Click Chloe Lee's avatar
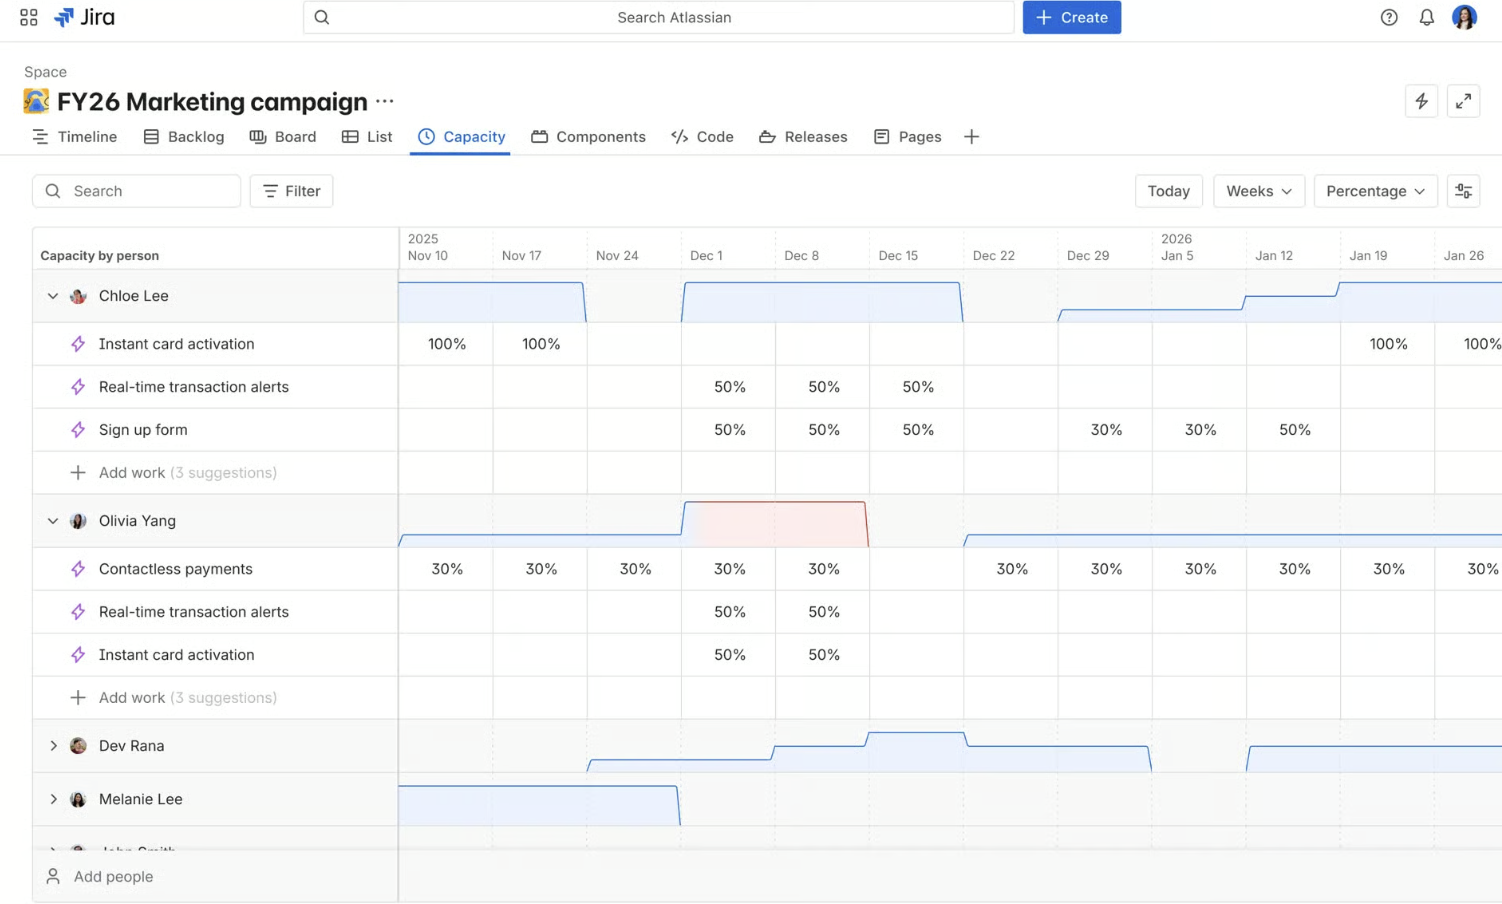This screenshot has height=904, width=1502. click(78, 296)
